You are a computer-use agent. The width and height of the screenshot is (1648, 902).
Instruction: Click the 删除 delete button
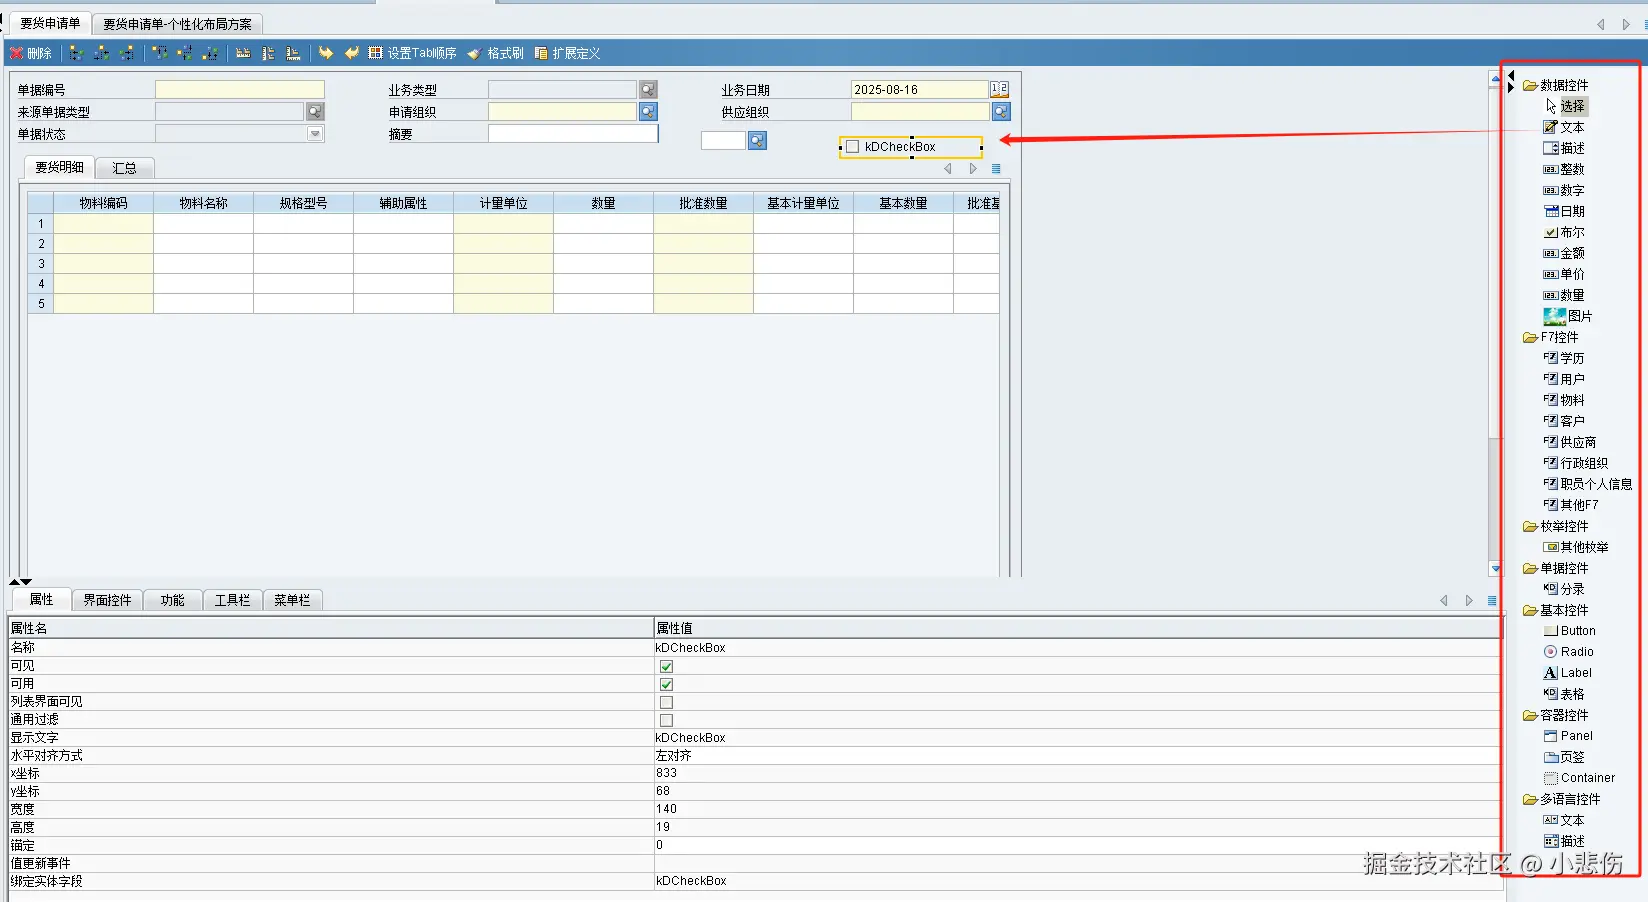pos(31,53)
